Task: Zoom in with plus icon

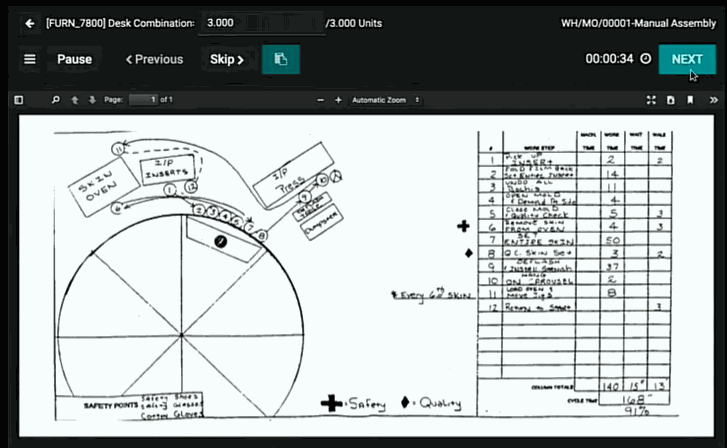Action: click(x=338, y=100)
